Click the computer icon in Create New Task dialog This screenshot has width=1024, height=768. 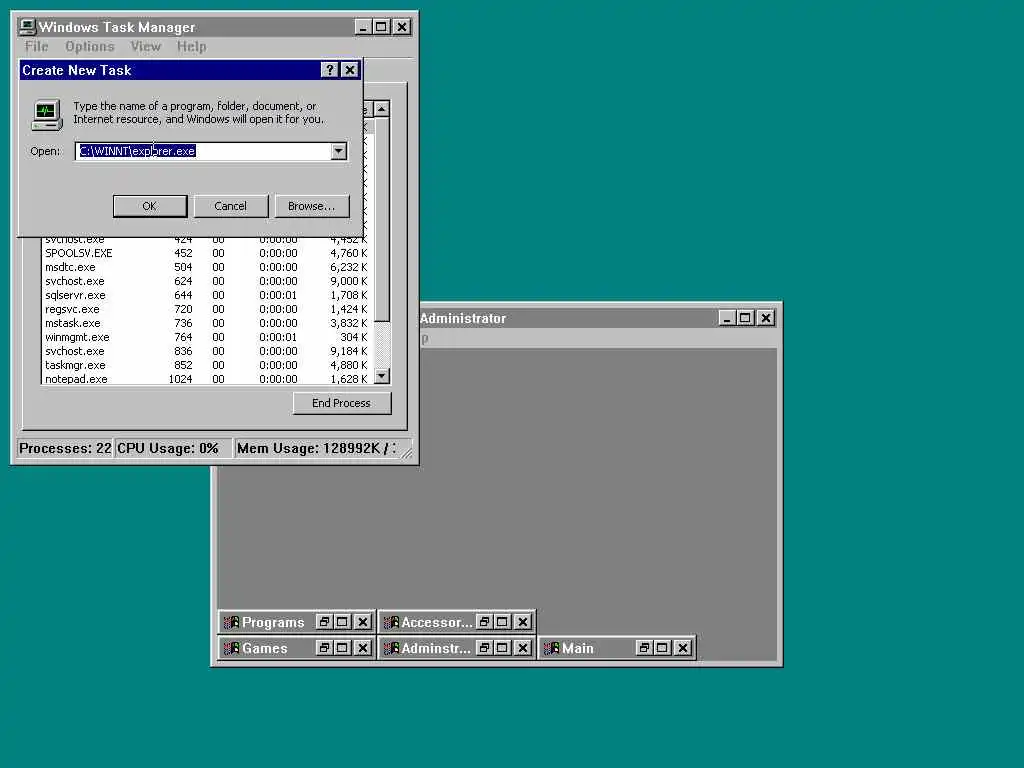46,114
